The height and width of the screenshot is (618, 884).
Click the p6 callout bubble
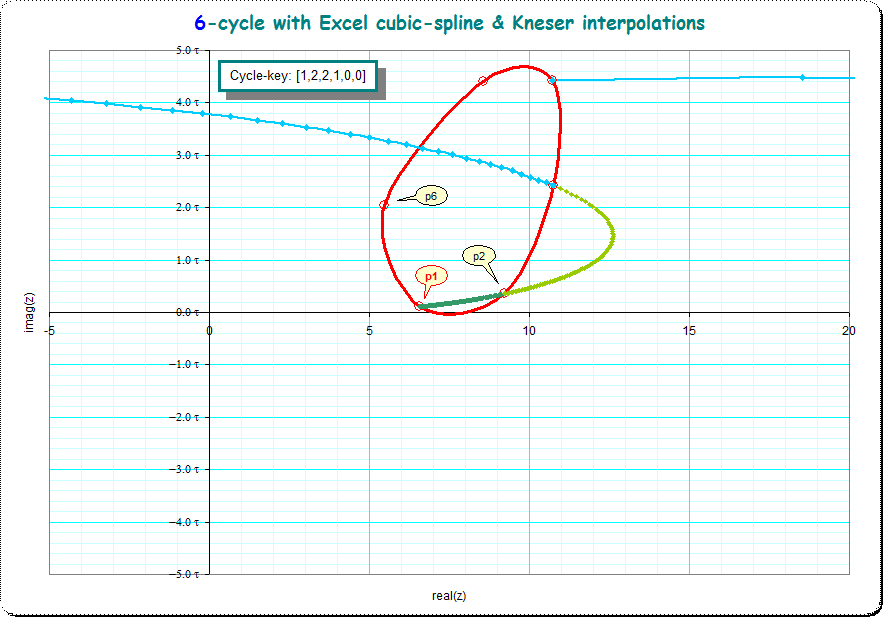431,196
